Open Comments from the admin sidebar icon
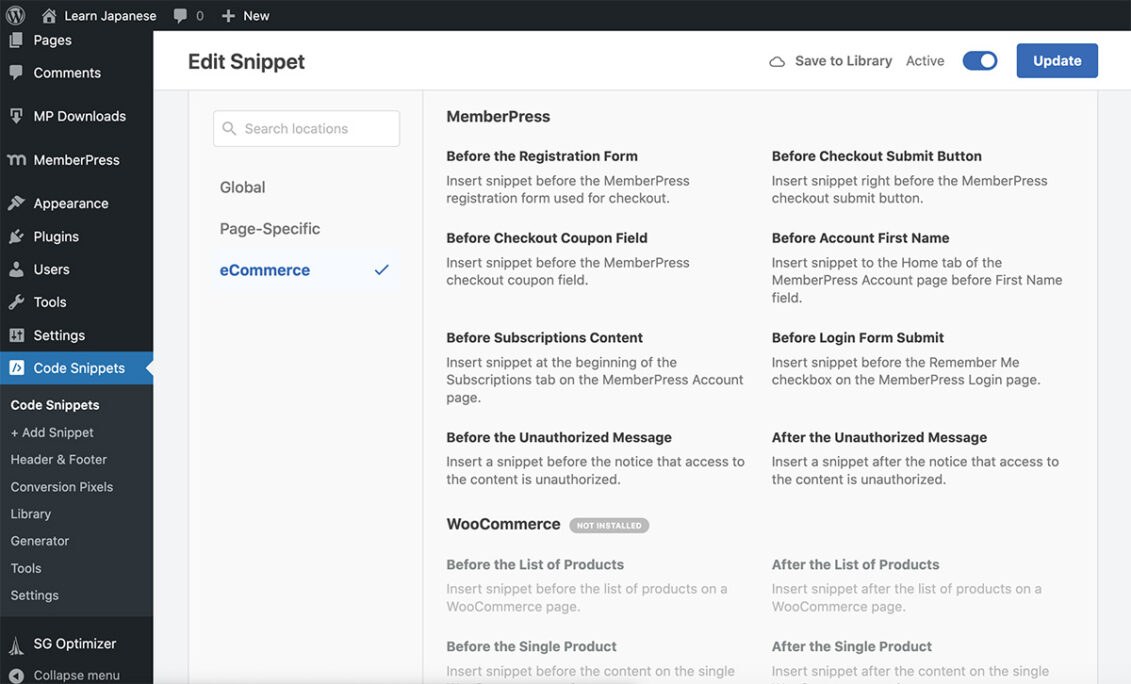The image size is (1131, 684). coord(17,72)
